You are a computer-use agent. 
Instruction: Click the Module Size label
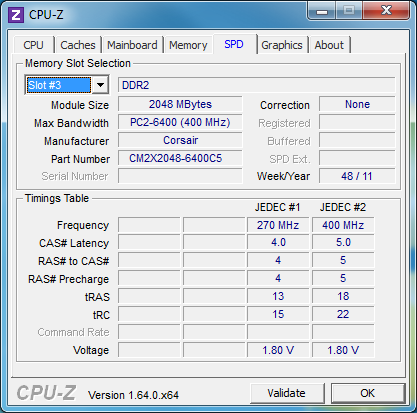tap(80, 105)
